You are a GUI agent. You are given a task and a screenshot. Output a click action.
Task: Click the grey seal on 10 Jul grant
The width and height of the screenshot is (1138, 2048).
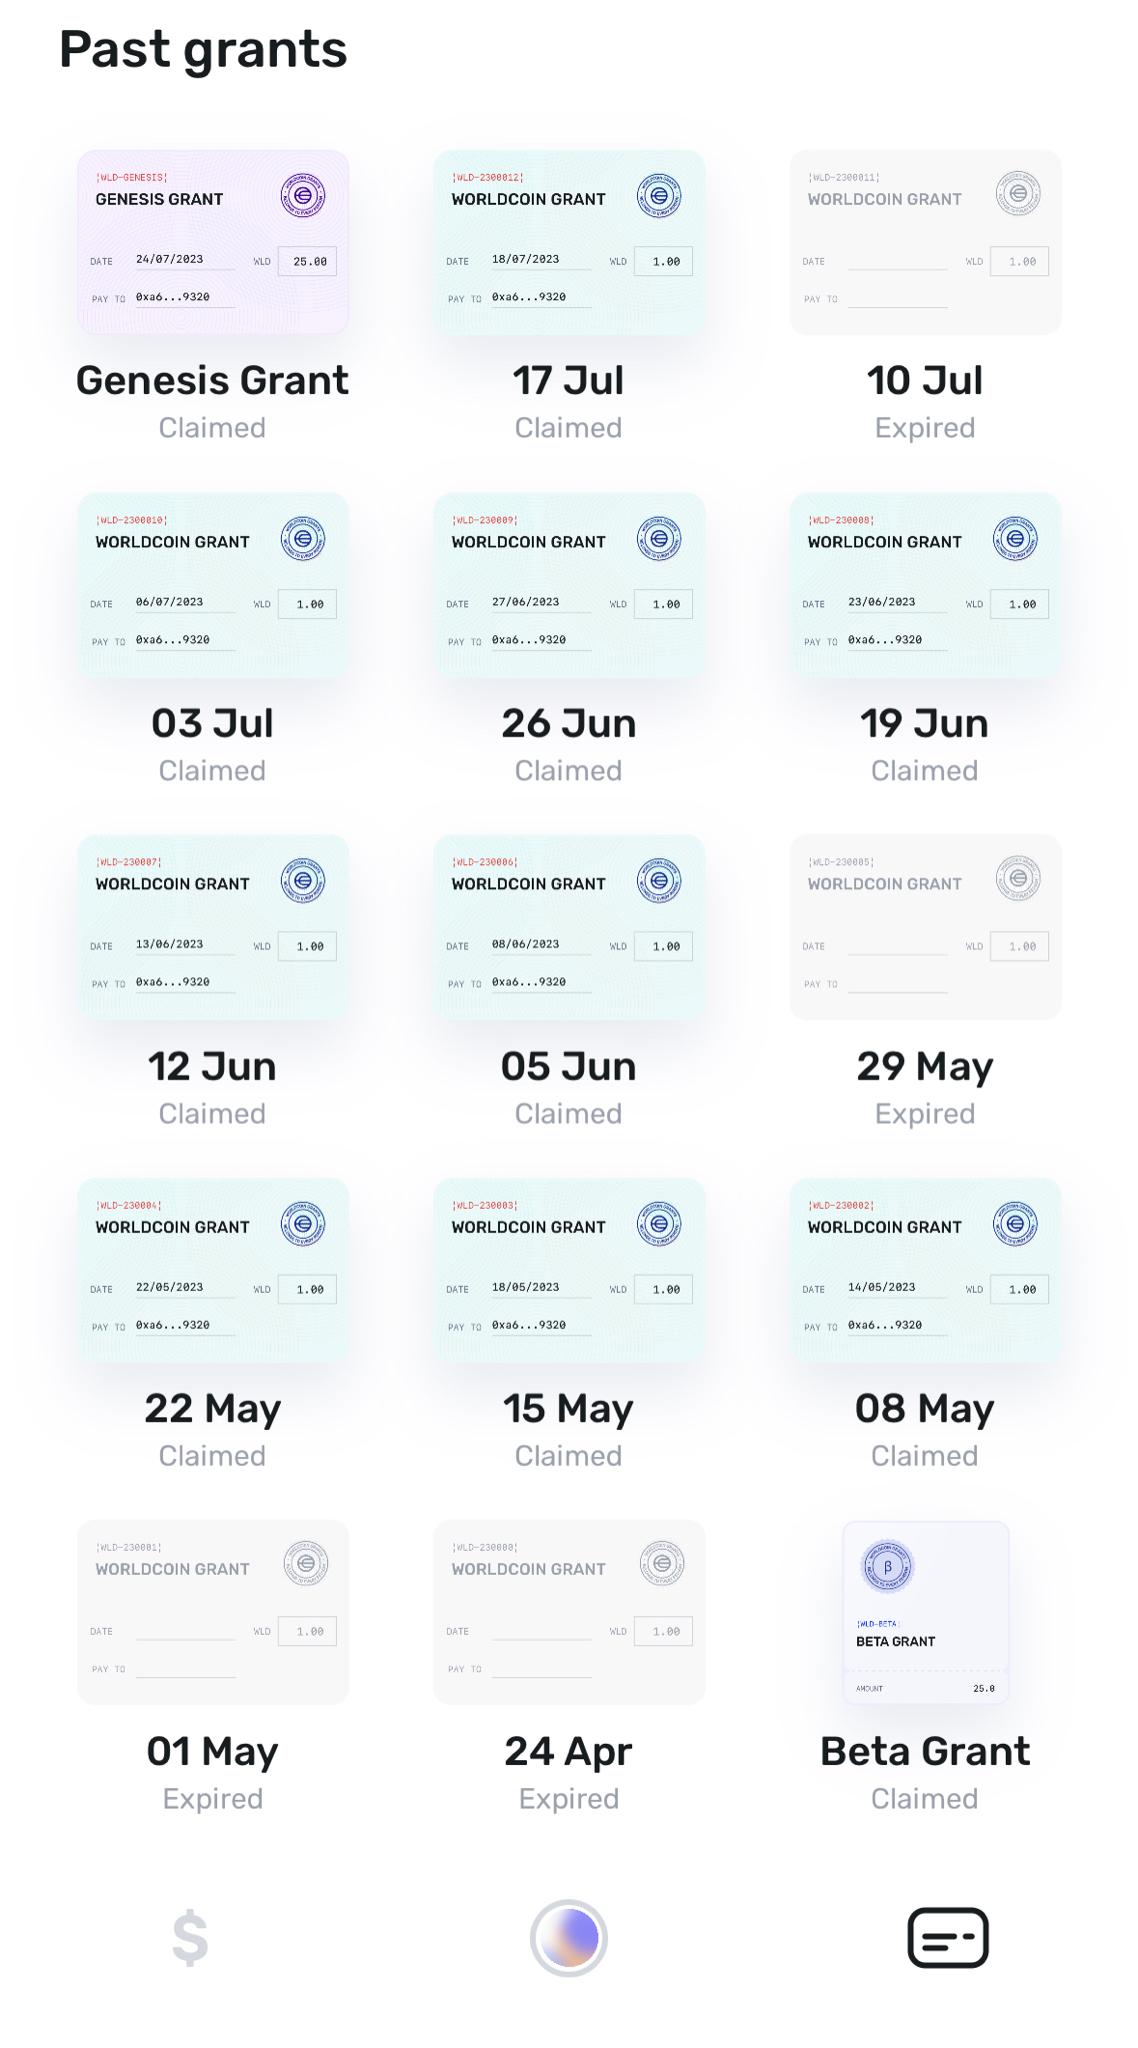tap(1017, 193)
